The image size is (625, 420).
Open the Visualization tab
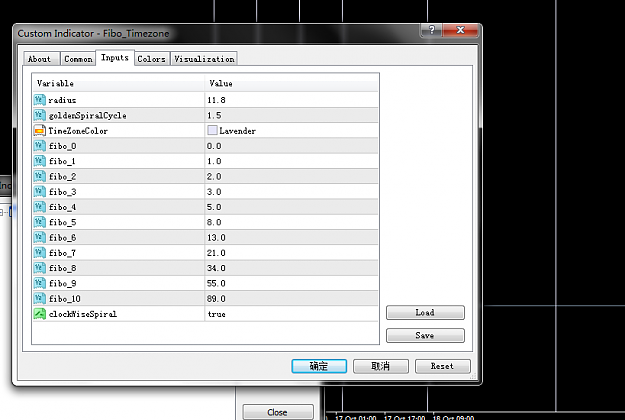pyautogui.click(x=204, y=59)
